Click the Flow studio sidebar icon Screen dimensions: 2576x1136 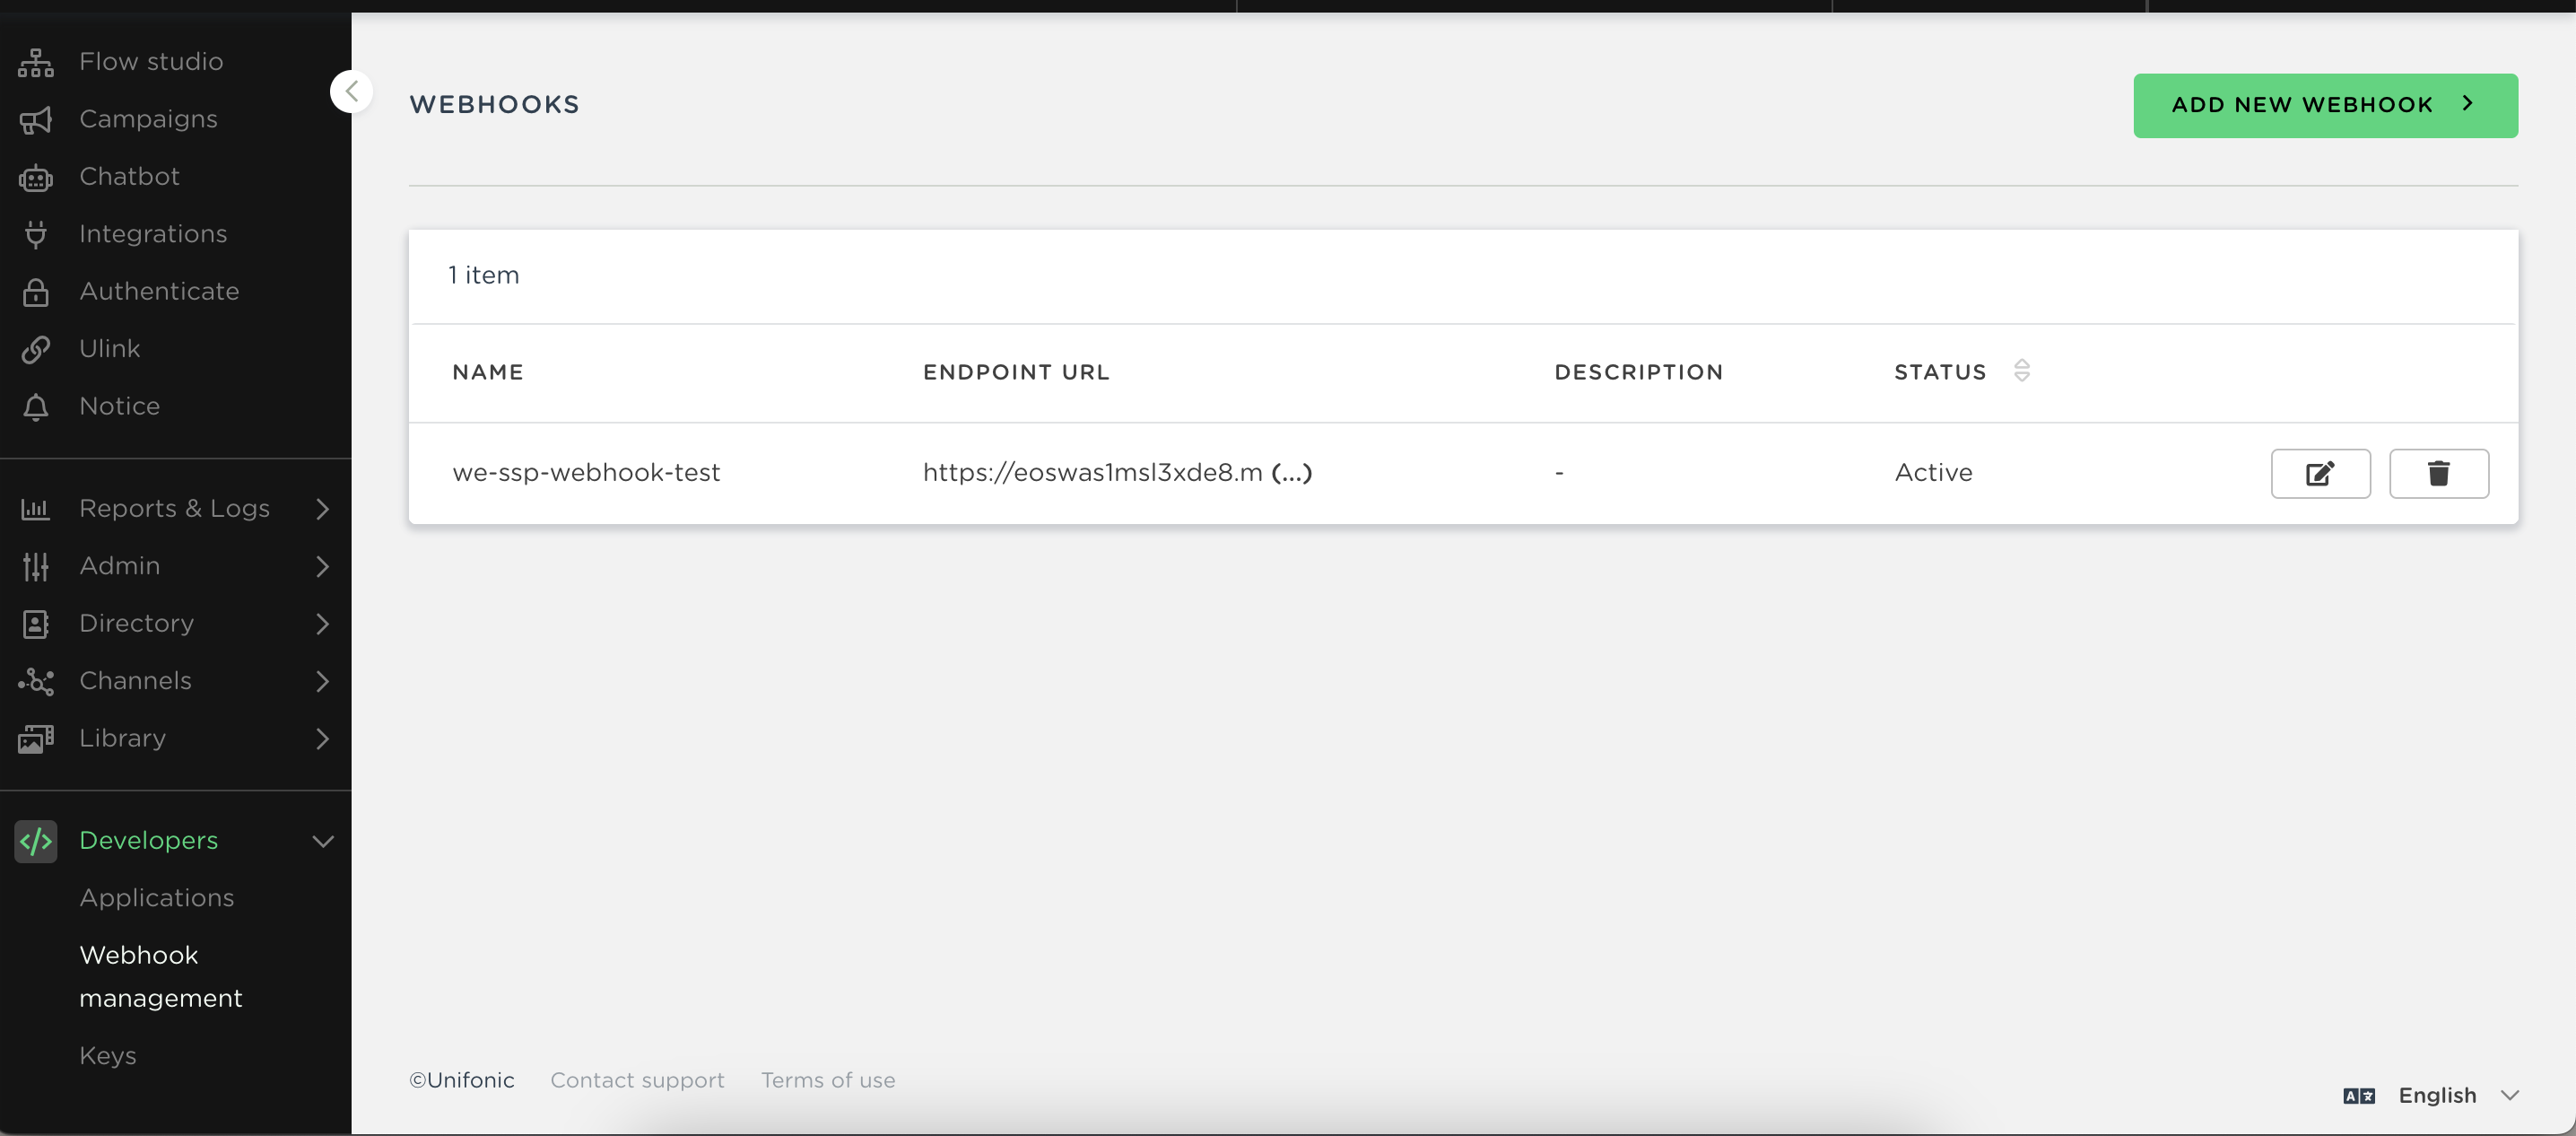[36, 62]
